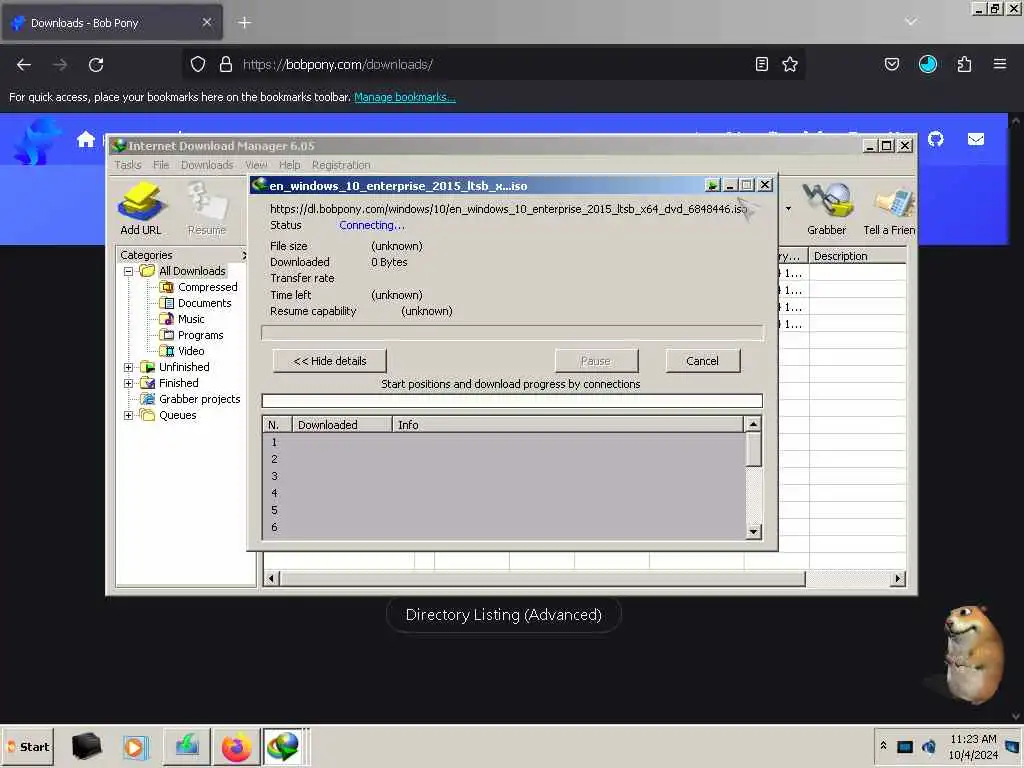Click the Info column header
Screen dimensions: 1024x768
[567, 425]
